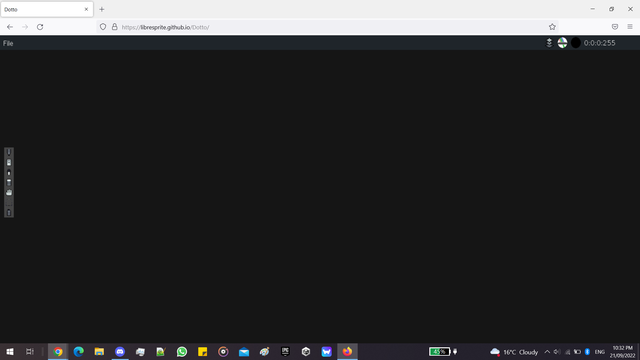Pick the black active color swatch
Viewport: 640px width, 360px height.
(x=576, y=43)
